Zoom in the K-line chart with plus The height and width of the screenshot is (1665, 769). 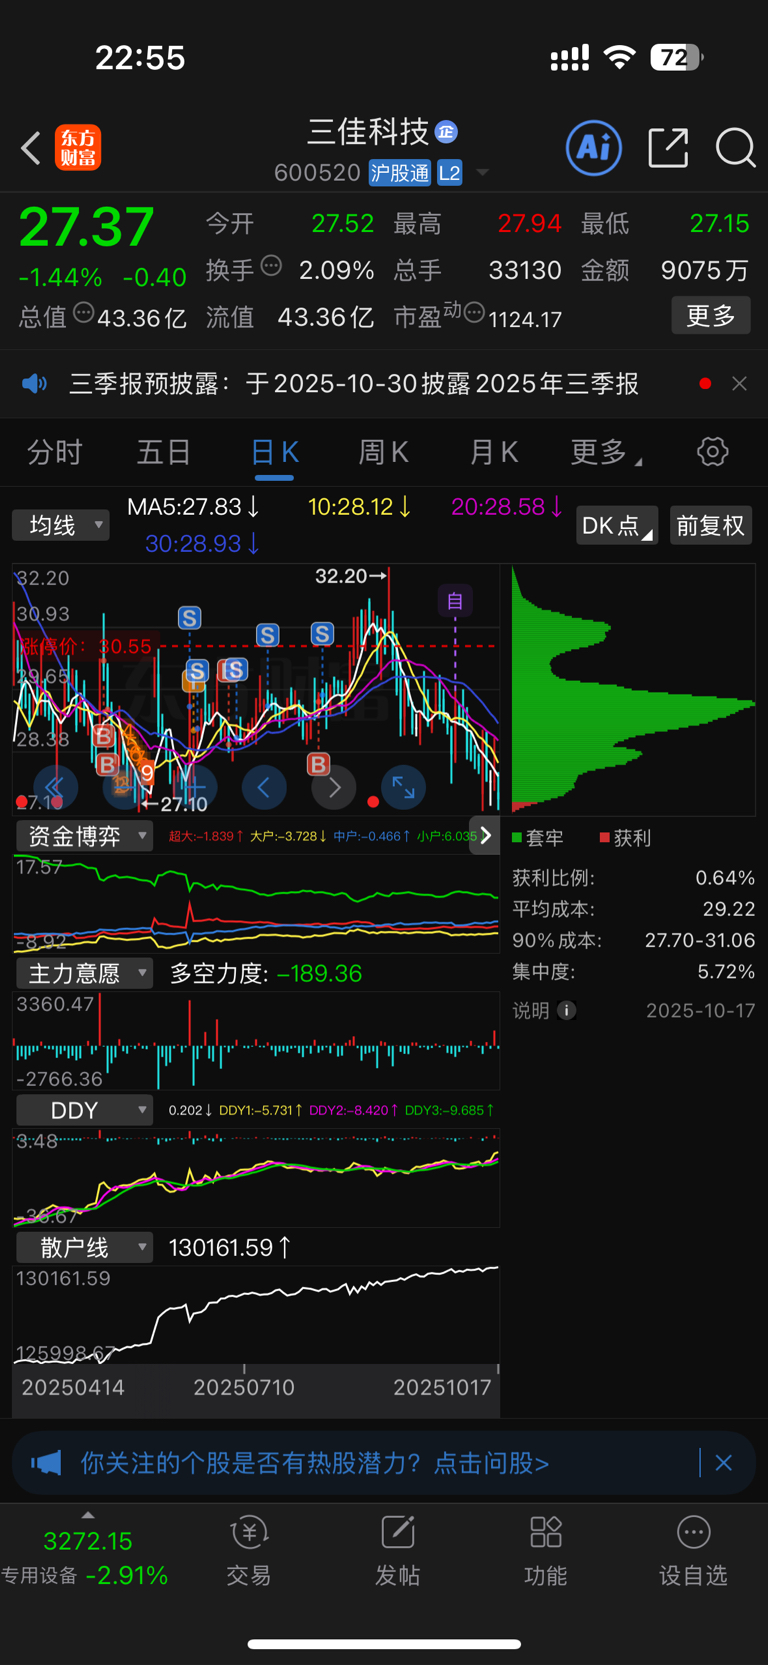(195, 788)
